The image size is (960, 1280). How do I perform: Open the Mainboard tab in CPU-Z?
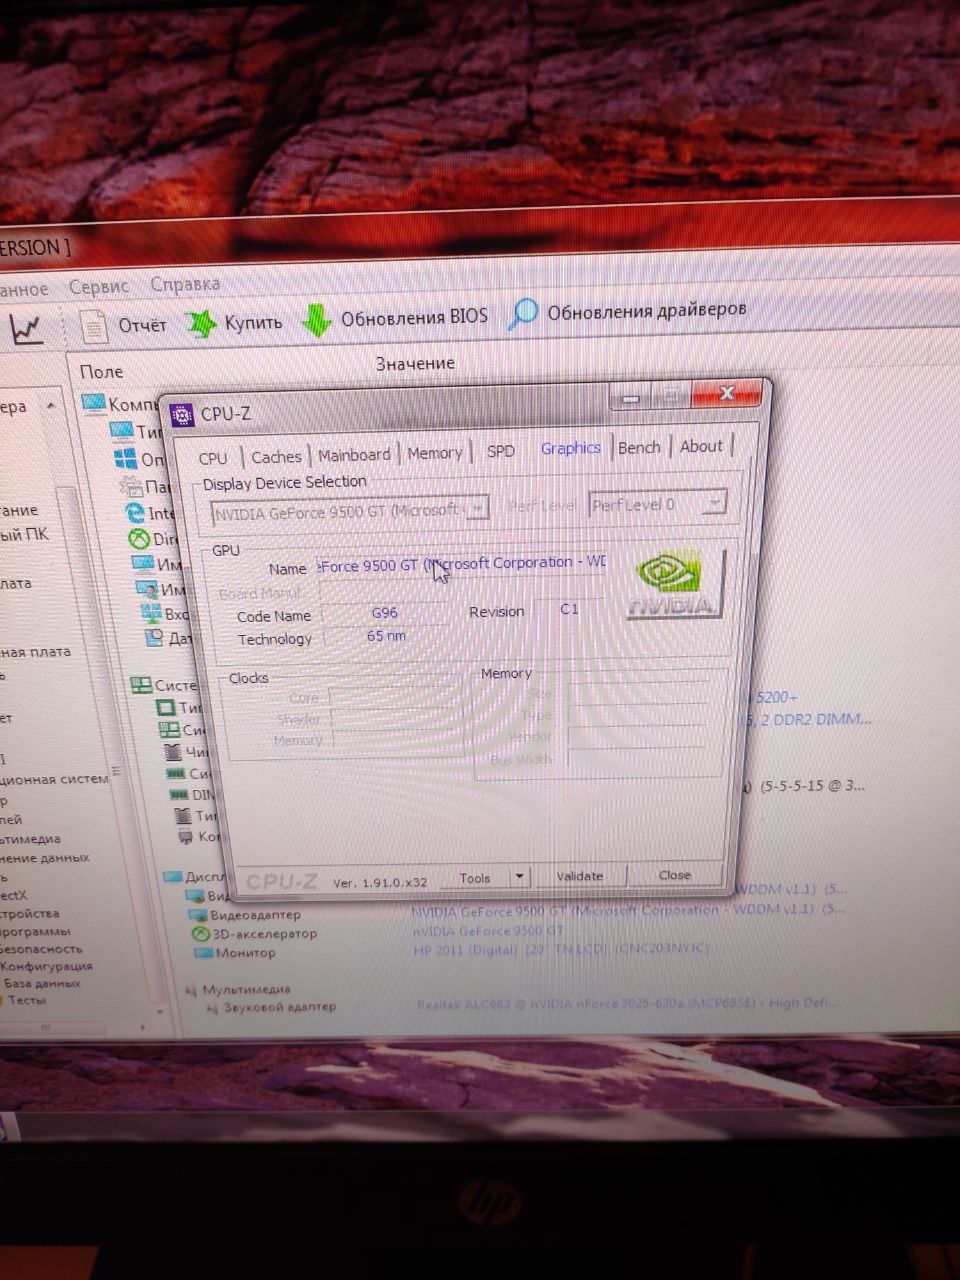pyautogui.click(x=354, y=454)
